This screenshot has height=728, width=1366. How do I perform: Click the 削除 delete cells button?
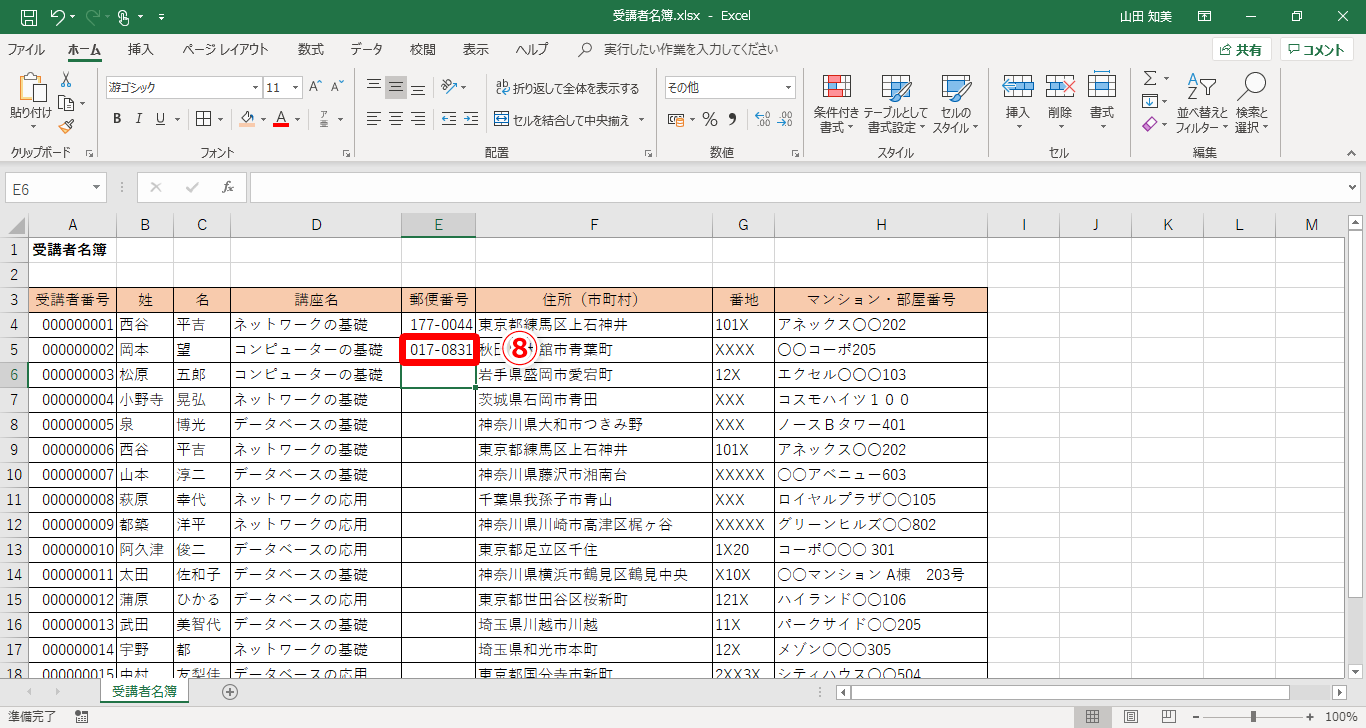point(1060,103)
